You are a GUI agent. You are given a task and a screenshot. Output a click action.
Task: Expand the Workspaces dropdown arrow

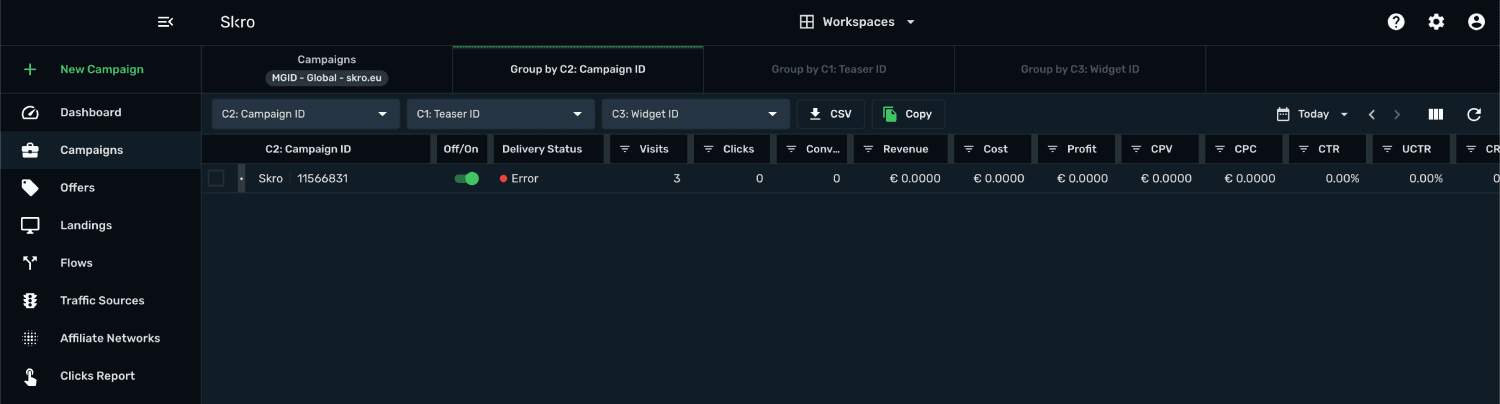tap(910, 22)
